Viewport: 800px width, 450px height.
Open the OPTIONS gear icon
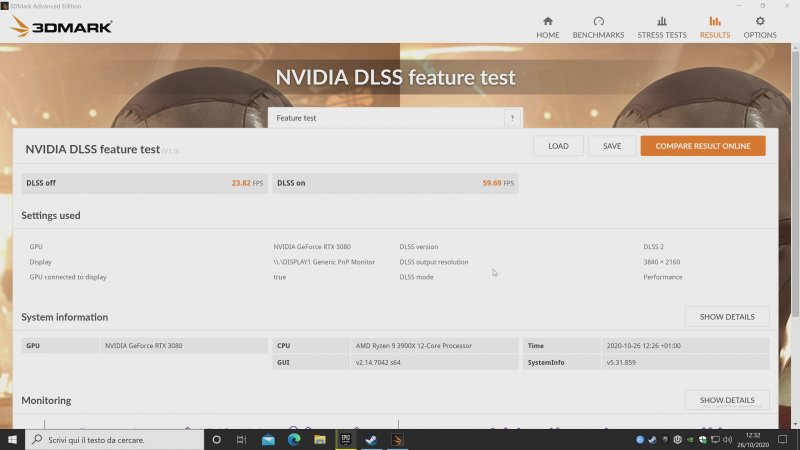760,21
